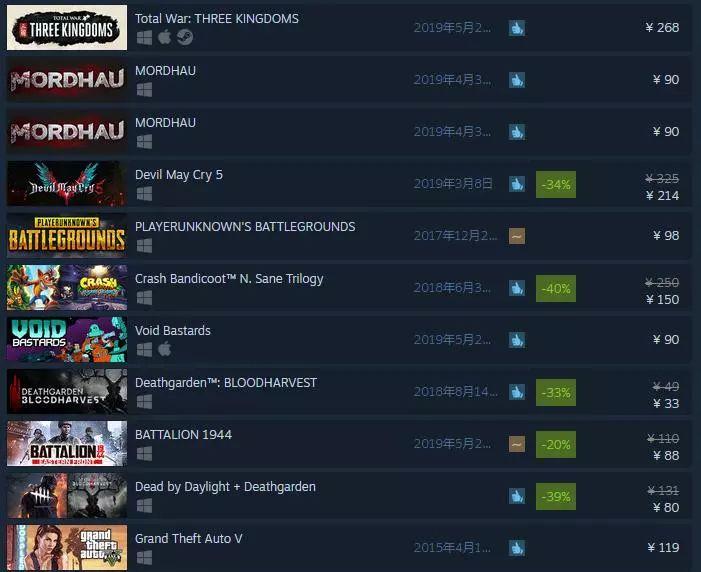Click the Apple icon under Total War: THREE KINGDOMS
701x572 pixels.
165,37
